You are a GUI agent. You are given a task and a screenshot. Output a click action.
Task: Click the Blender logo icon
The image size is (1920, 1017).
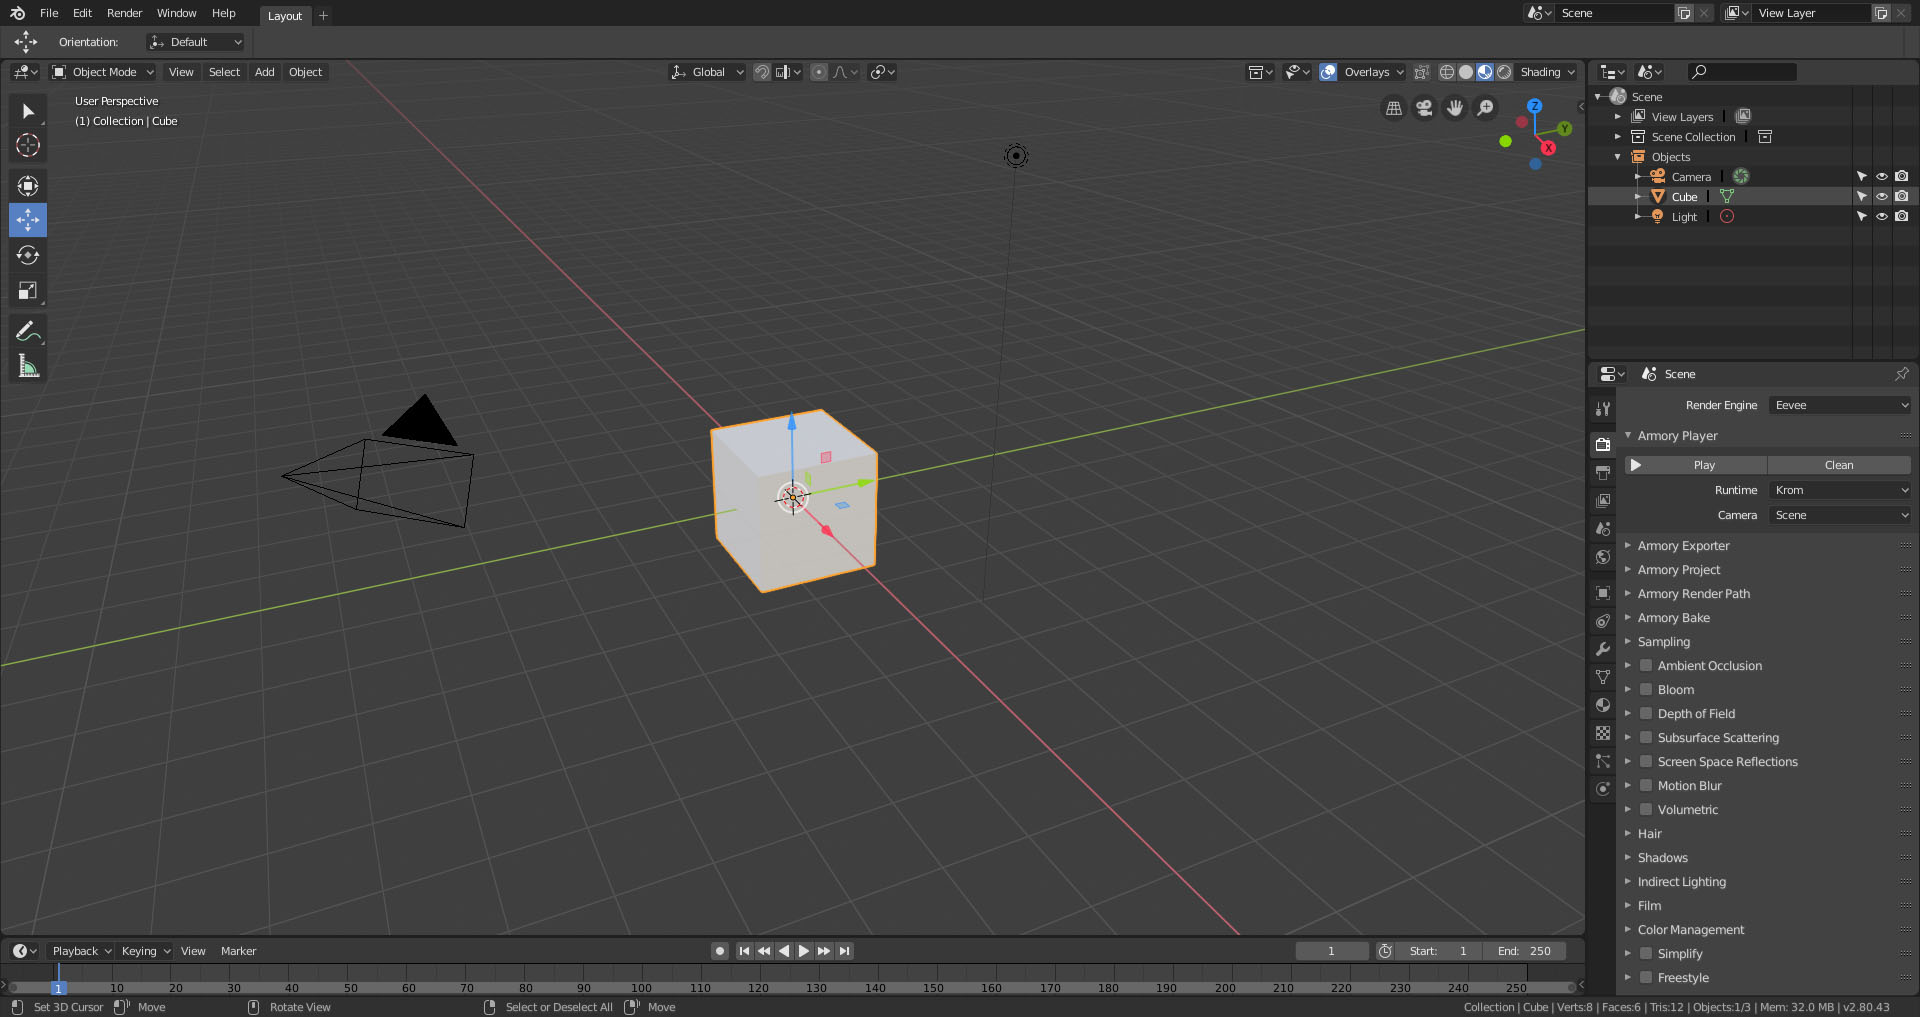click(x=17, y=13)
